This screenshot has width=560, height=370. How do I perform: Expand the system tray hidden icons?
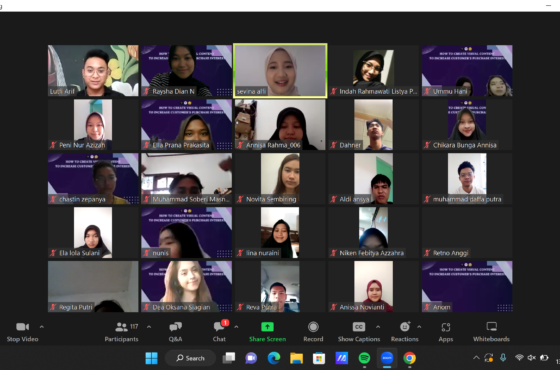tap(476, 358)
